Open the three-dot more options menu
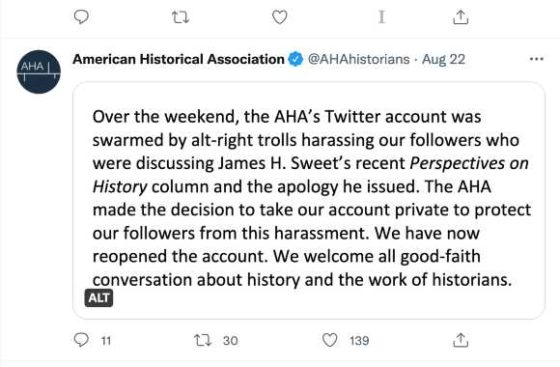 [536, 59]
